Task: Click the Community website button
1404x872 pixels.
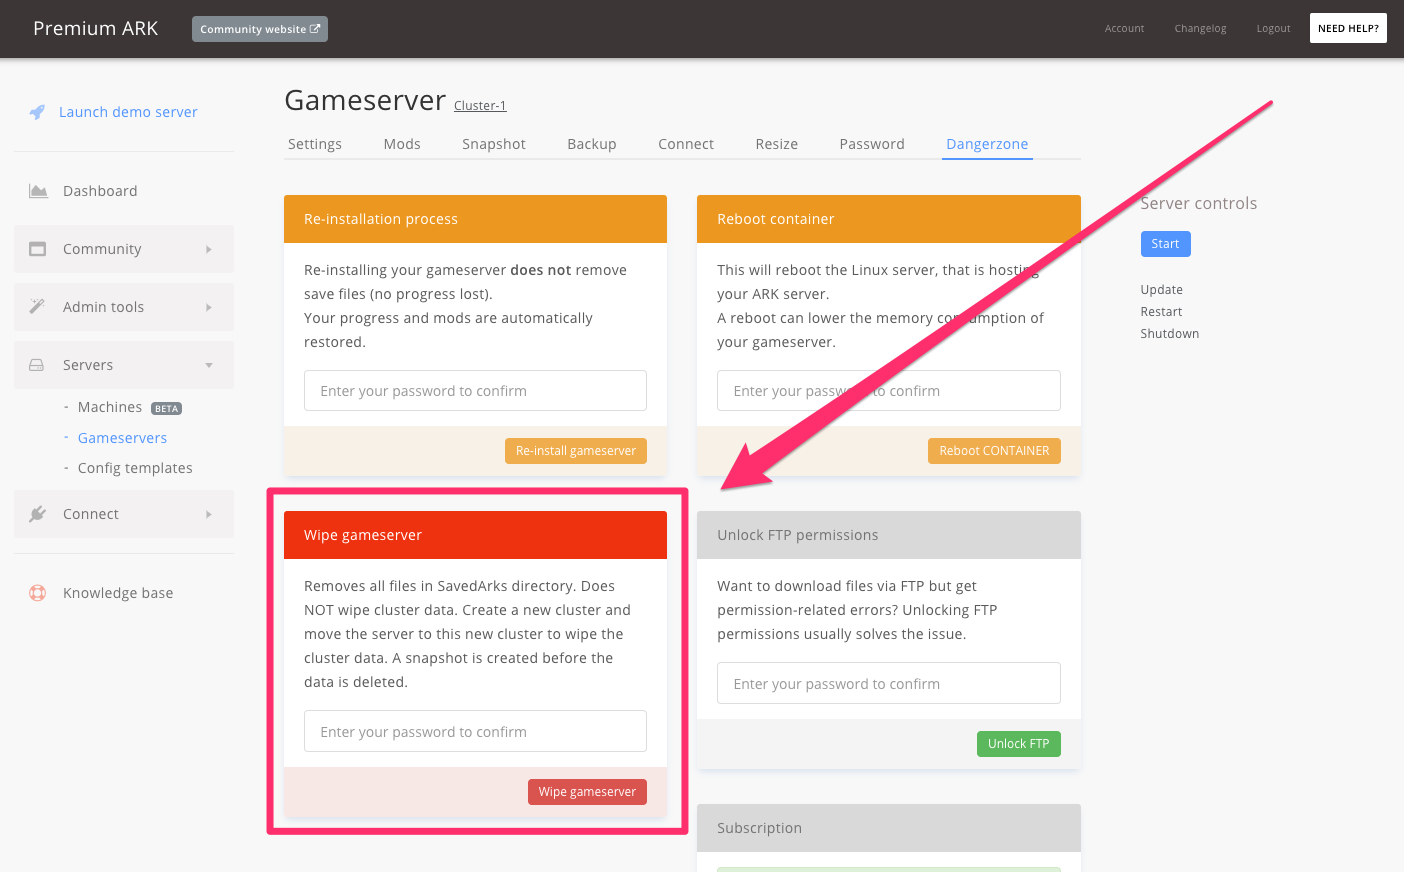Action: (260, 29)
